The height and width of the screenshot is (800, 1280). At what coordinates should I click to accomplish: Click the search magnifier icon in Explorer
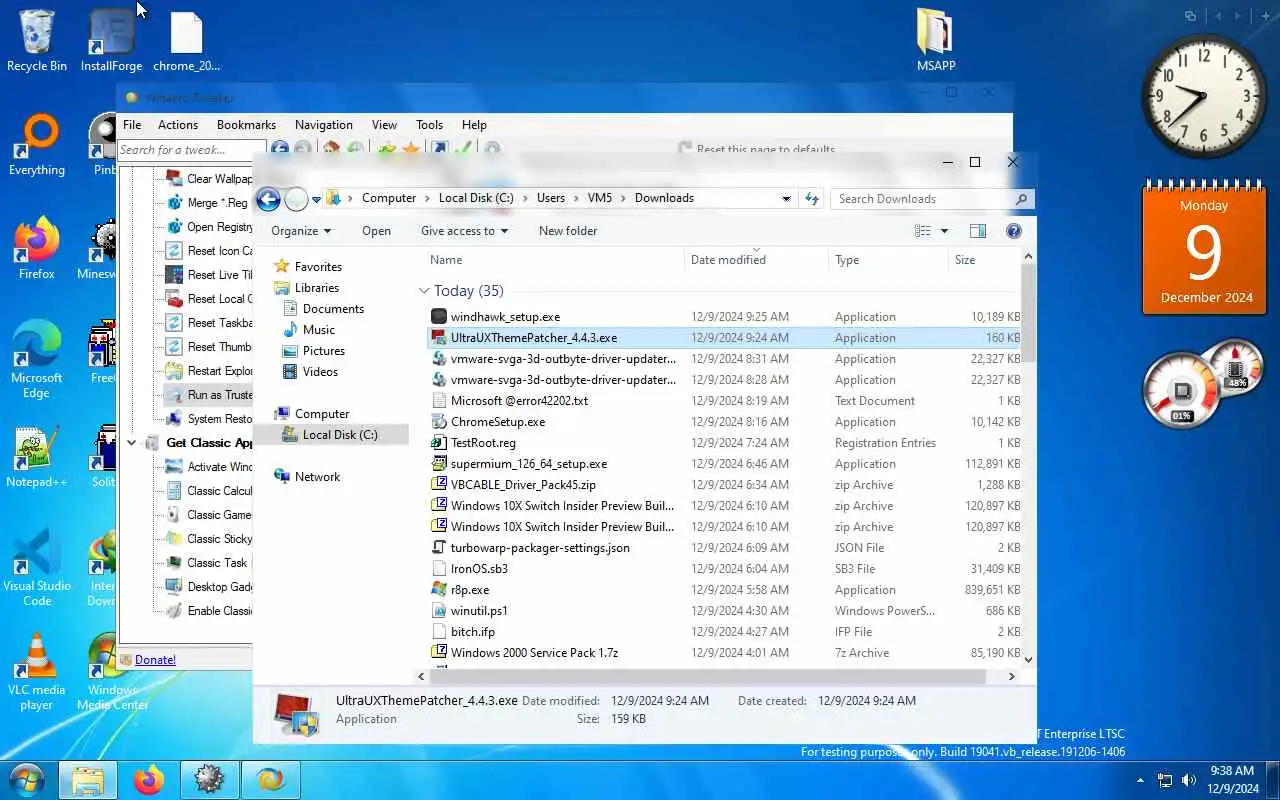point(1021,199)
